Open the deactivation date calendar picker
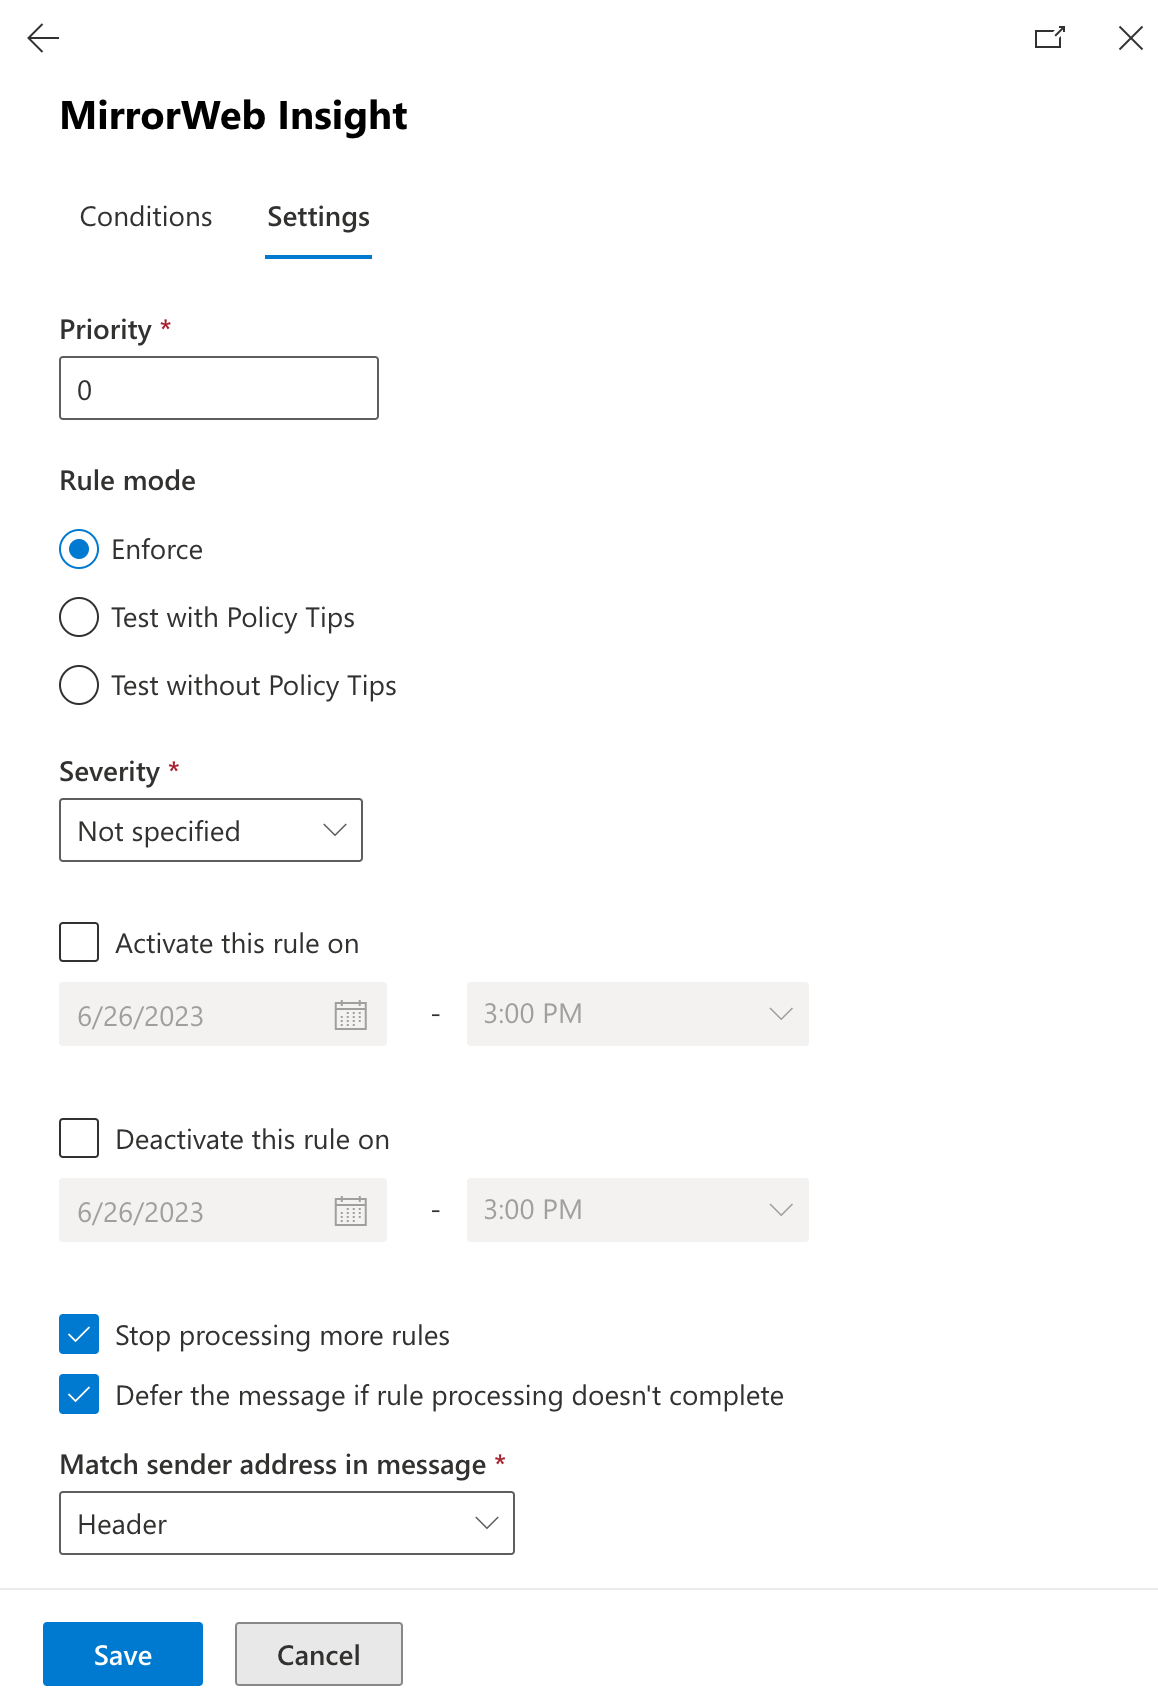1158x1706 pixels. pyautogui.click(x=351, y=1210)
